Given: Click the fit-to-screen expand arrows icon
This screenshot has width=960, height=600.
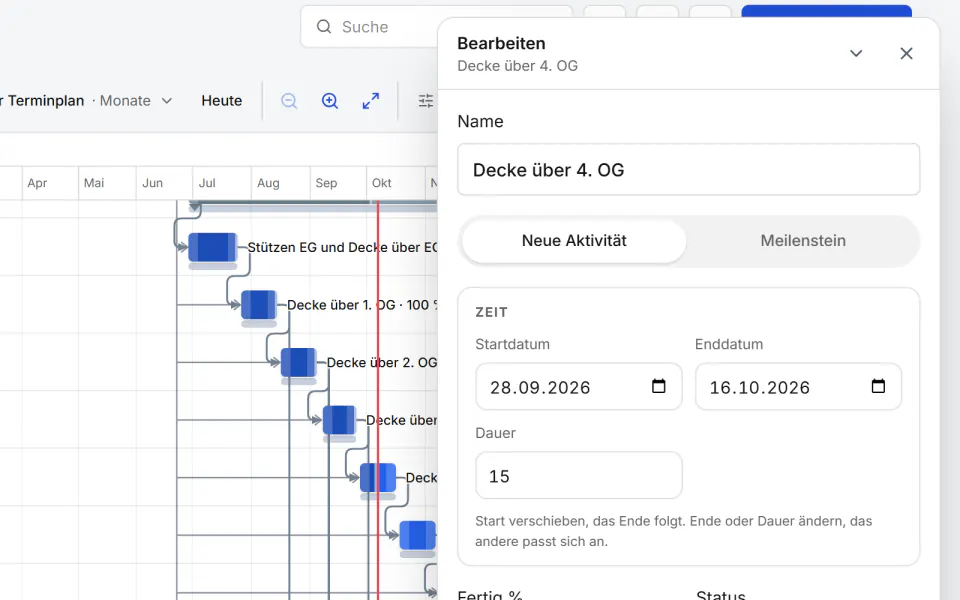Looking at the screenshot, I should (x=370, y=101).
